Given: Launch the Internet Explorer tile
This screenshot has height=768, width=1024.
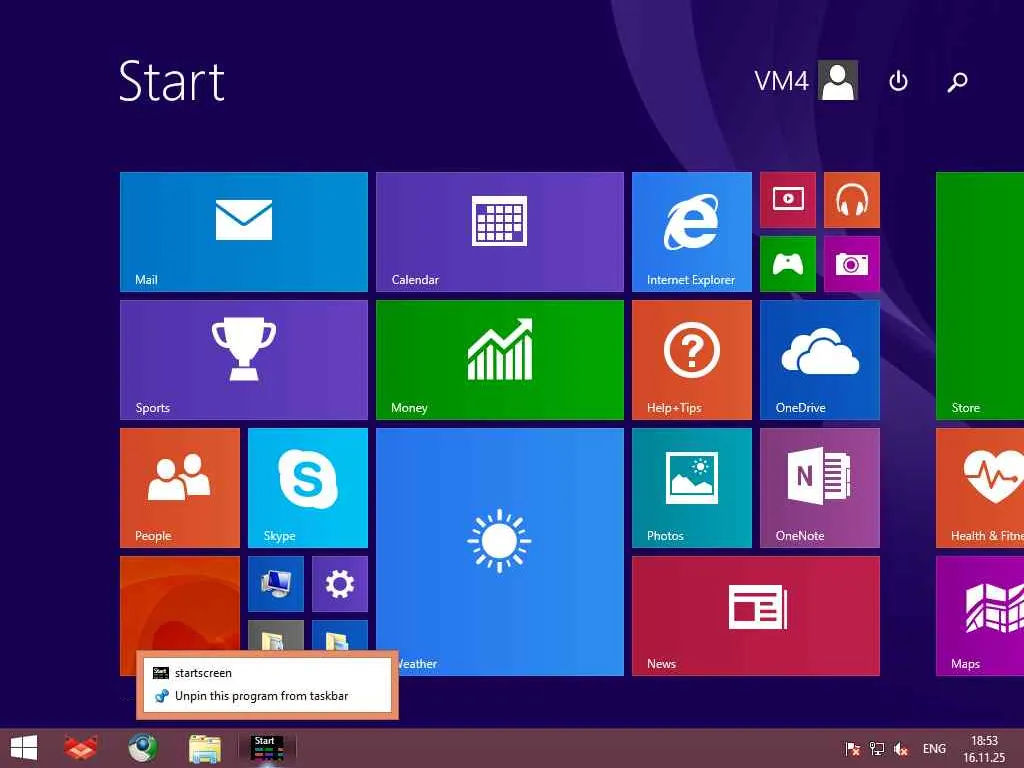Looking at the screenshot, I should click(x=692, y=232).
